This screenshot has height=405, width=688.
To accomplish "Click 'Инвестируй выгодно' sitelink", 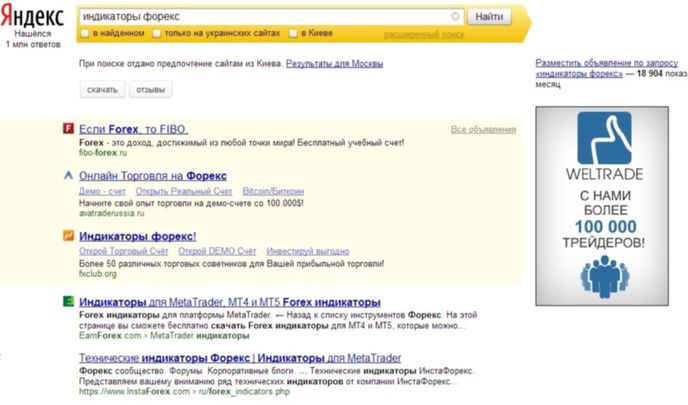I will (x=308, y=251).
